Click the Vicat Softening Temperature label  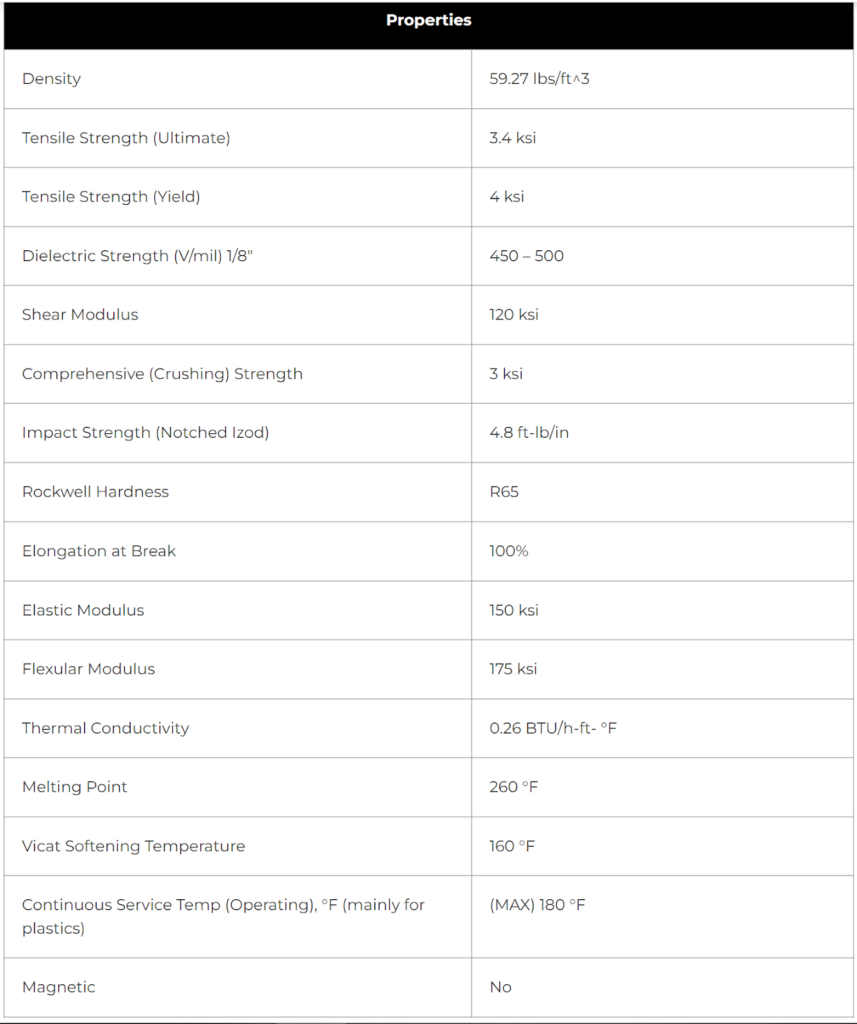point(133,846)
